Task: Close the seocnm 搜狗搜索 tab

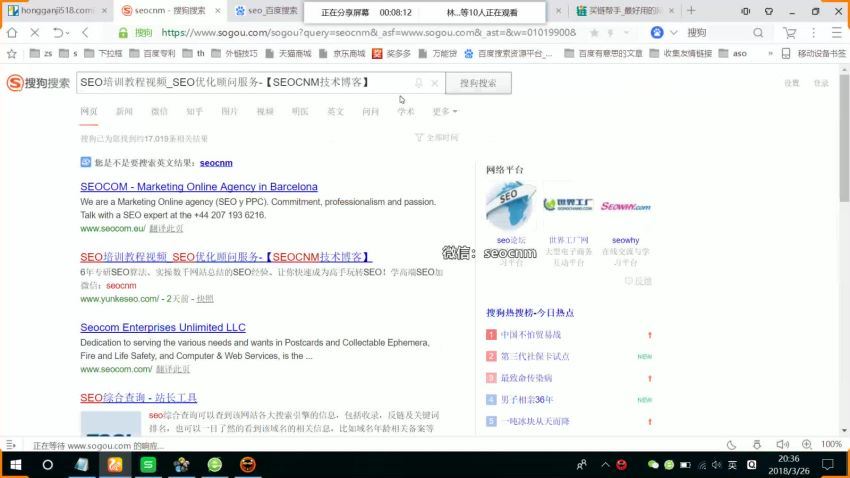Action: pyautogui.click(x=218, y=10)
